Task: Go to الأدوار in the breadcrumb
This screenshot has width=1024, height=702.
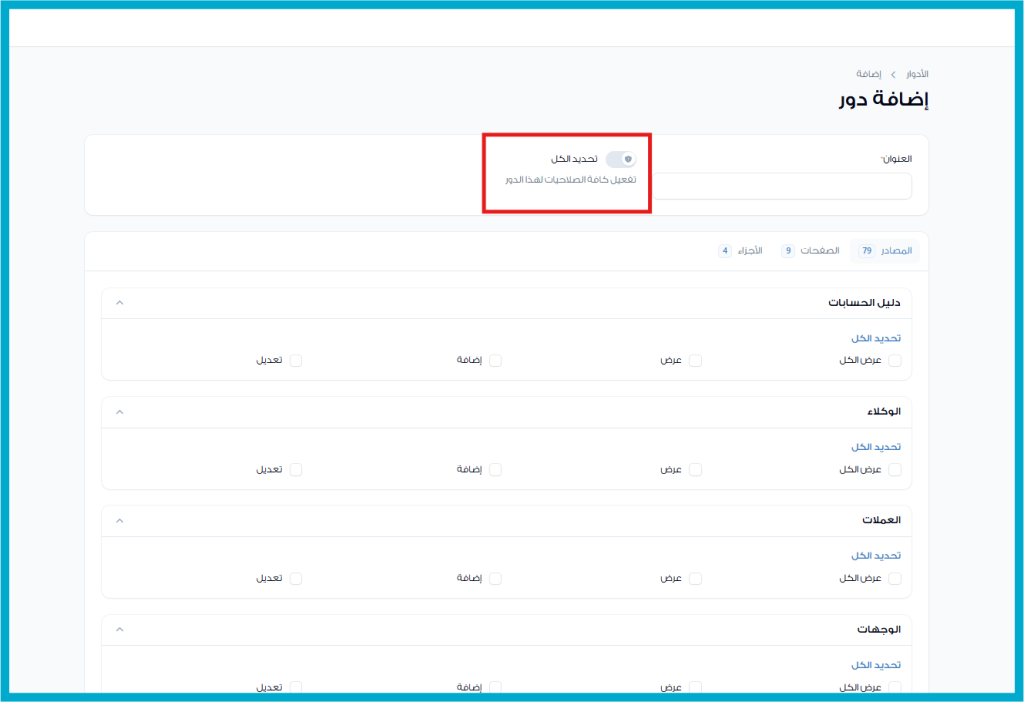Action: click(917, 75)
